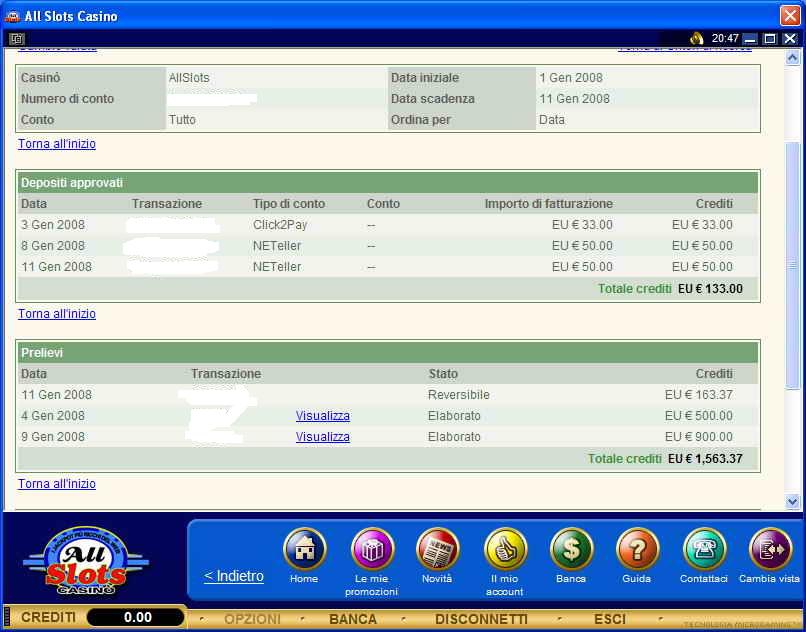Click the CREDITI balance display
Screen dimensions: 806x632
point(137,618)
